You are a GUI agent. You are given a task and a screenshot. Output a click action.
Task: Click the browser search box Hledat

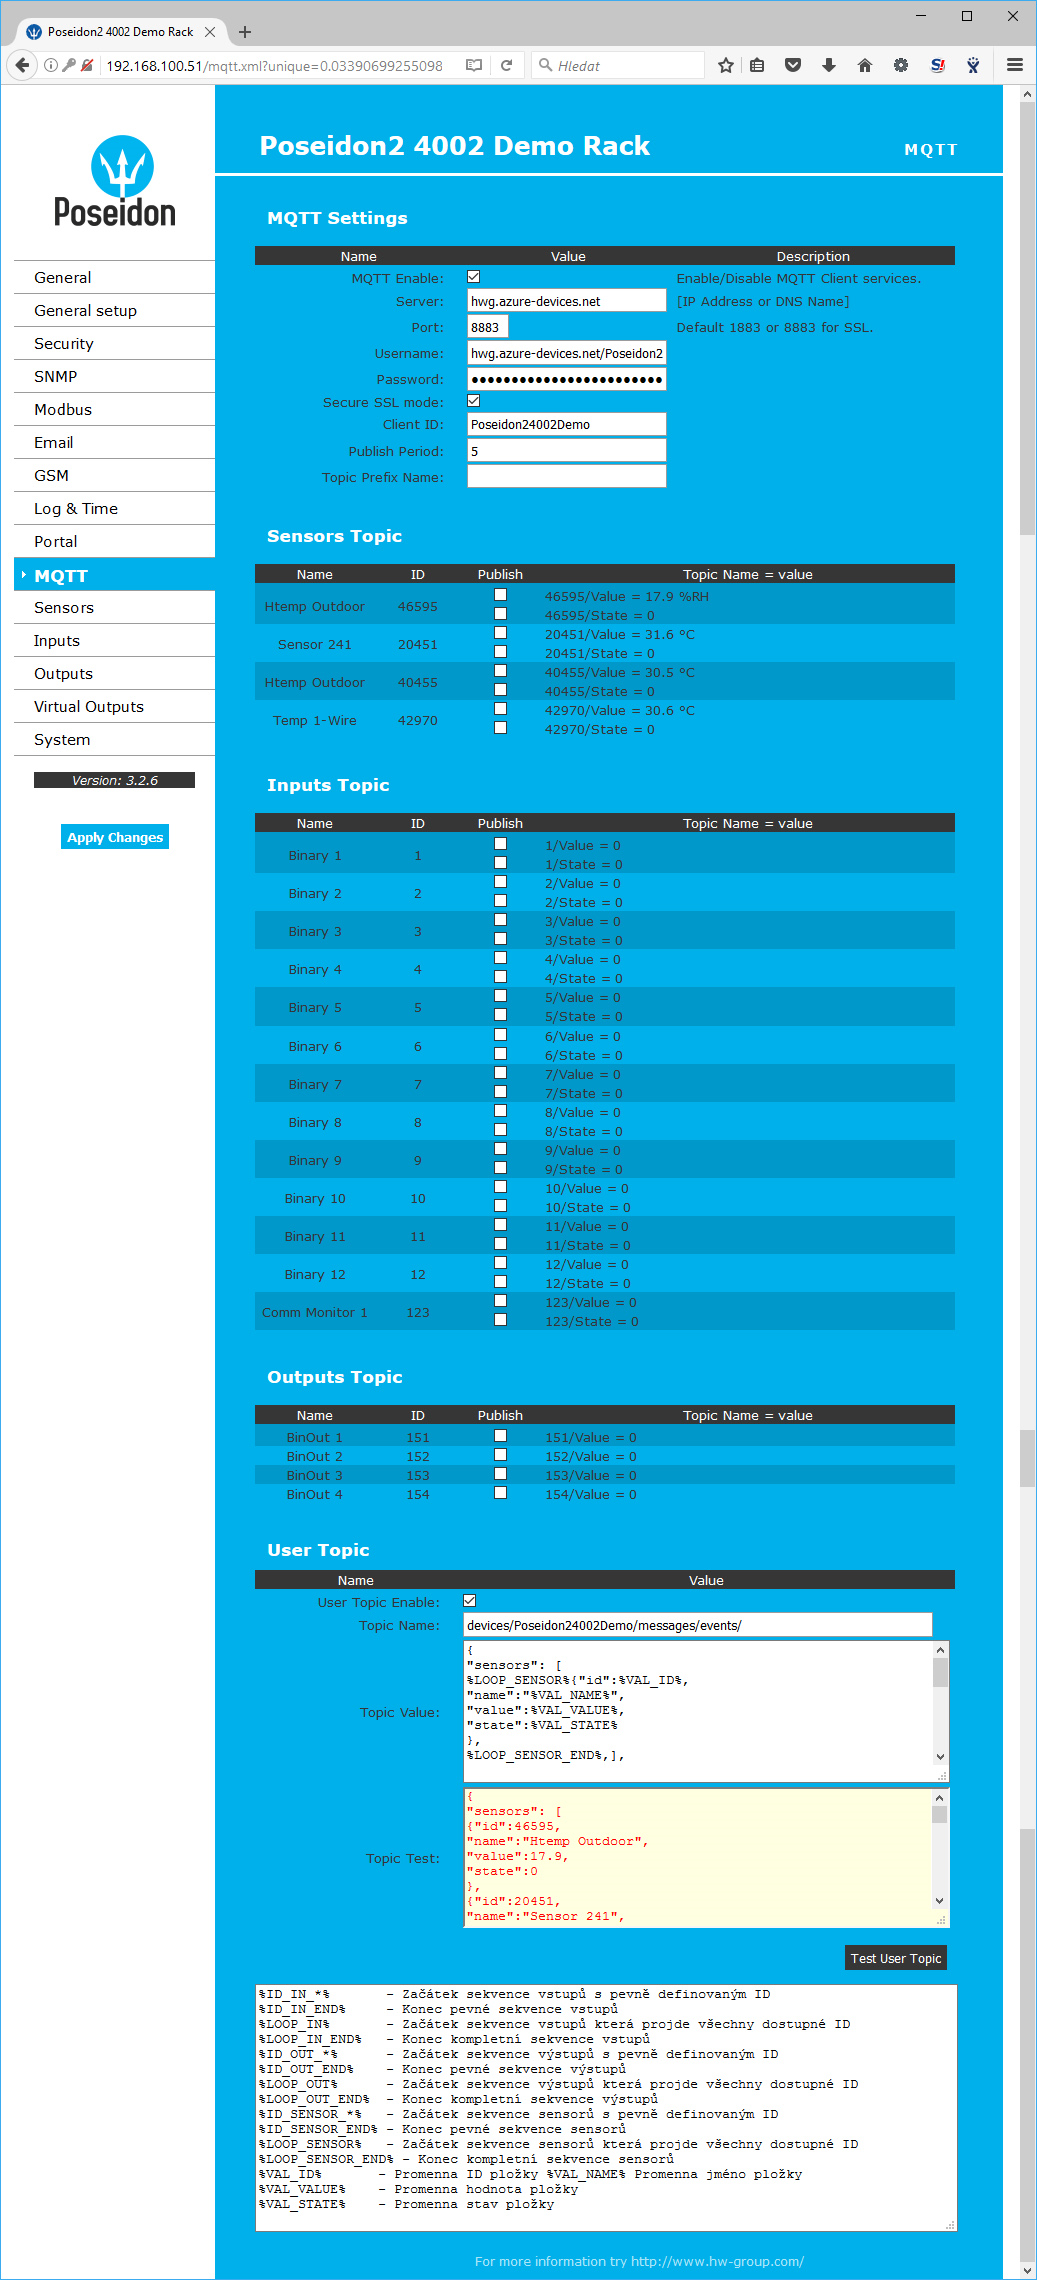click(x=618, y=65)
